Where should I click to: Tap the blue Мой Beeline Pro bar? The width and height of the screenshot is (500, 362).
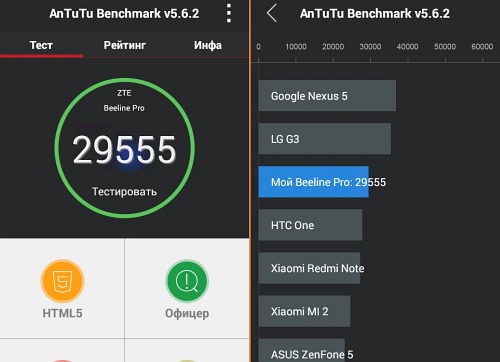(x=314, y=182)
